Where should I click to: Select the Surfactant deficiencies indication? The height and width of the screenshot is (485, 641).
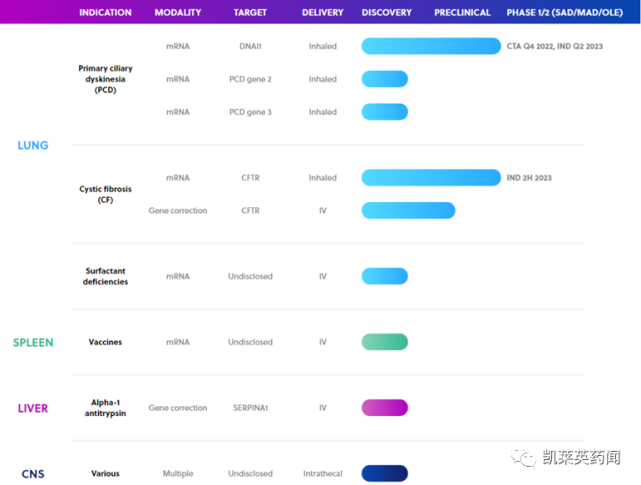coord(105,276)
